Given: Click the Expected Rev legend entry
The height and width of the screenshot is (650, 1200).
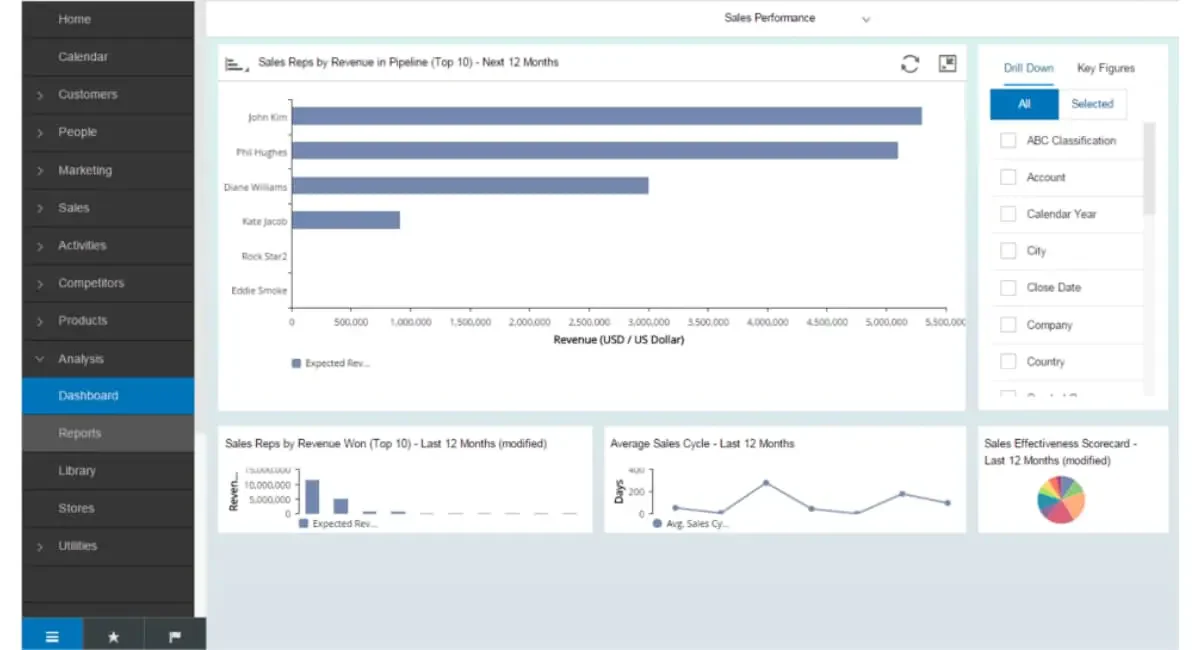Looking at the screenshot, I should point(330,364).
